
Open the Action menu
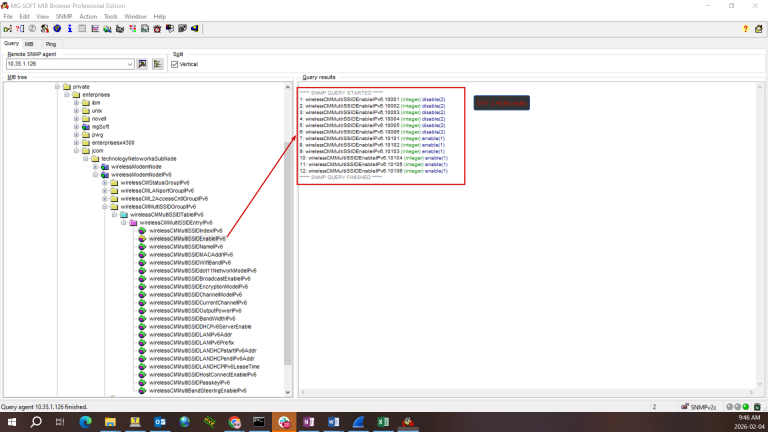click(88, 16)
